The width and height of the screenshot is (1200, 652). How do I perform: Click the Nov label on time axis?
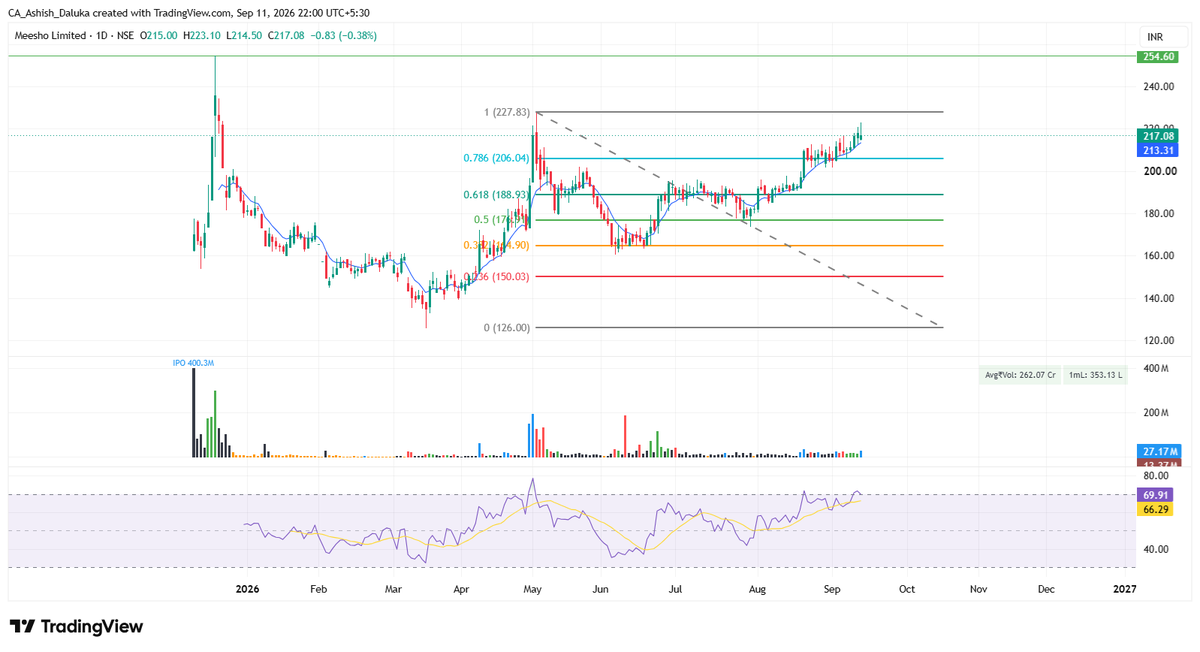click(978, 590)
